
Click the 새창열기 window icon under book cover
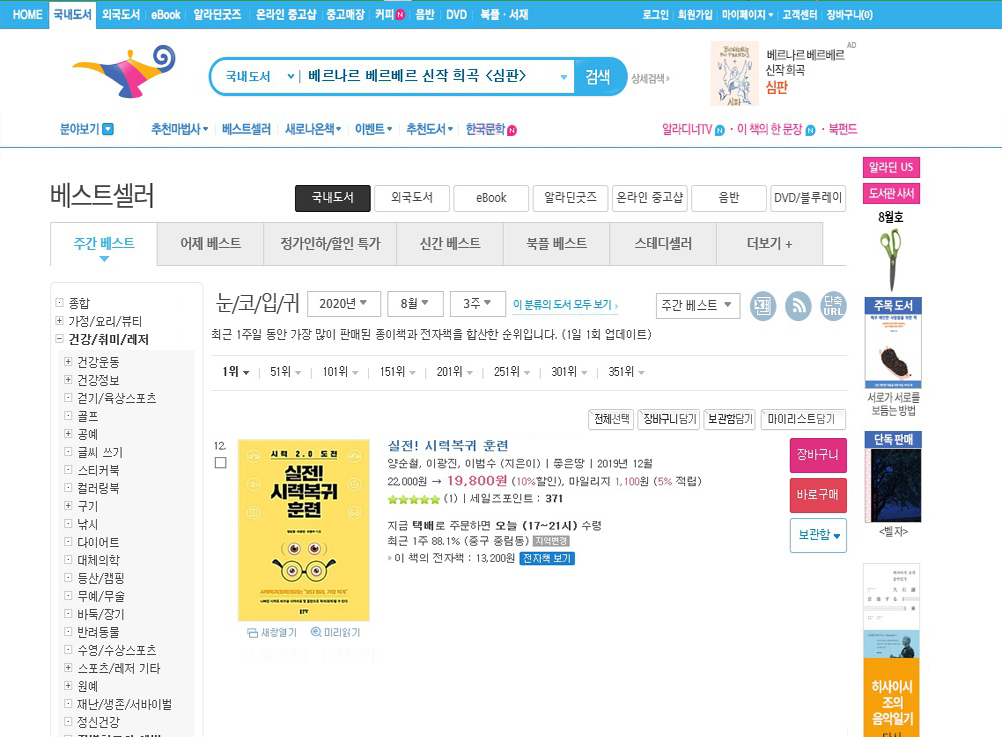252,633
